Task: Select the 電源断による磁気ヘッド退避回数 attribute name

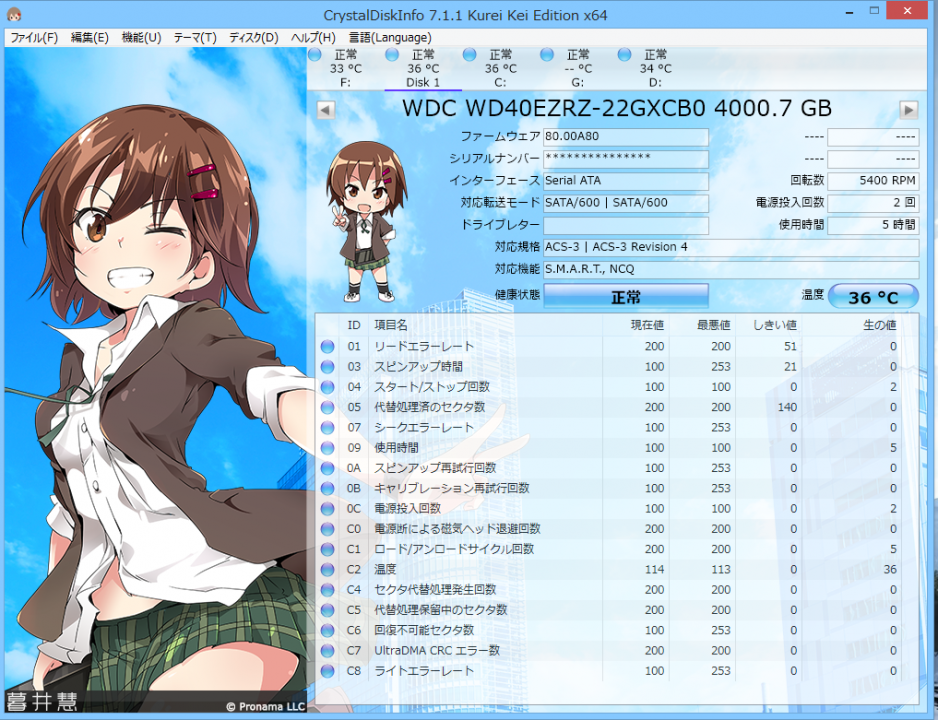Action: [458, 529]
